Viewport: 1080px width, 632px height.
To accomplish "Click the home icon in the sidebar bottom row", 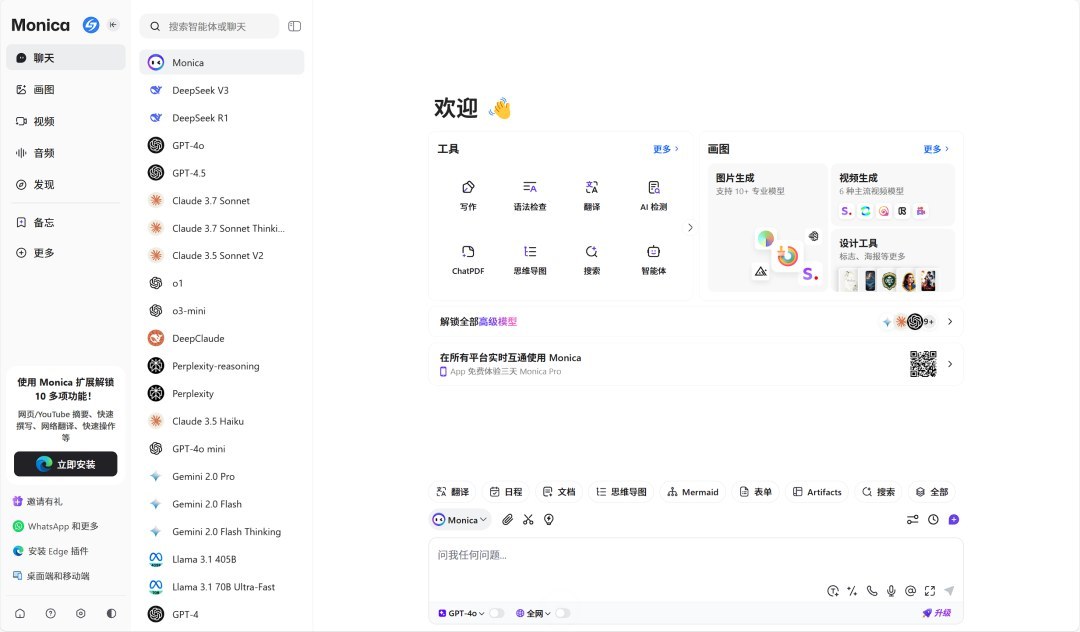I will [20, 613].
